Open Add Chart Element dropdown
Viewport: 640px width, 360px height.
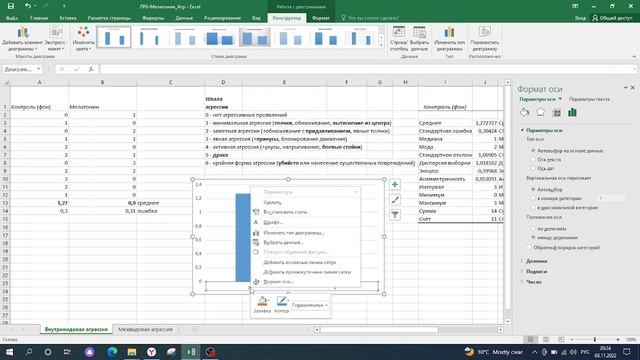[x=23, y=39]
